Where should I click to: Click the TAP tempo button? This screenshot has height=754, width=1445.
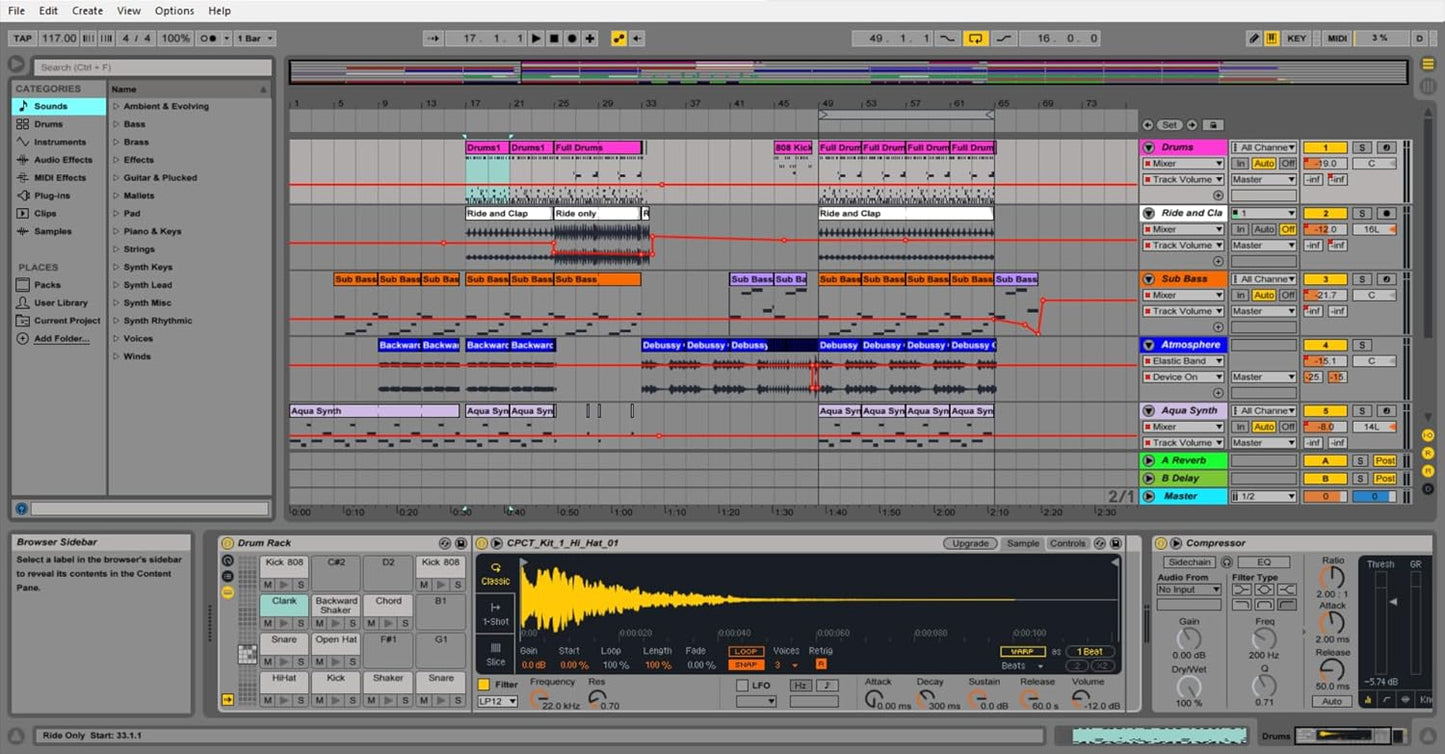pyautogui.click(x=22, y=38)
